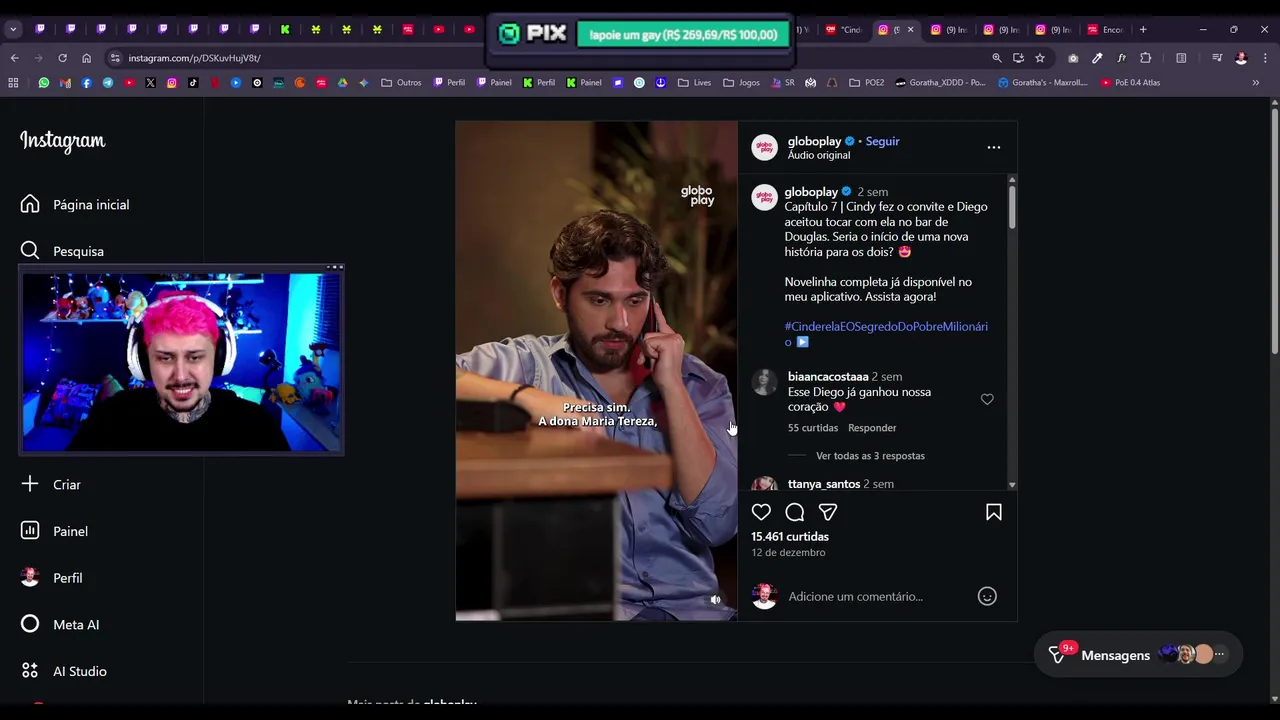The image size is (1280, 720).
Task: Open Goratha's - Maxroll bookmark
Action: (x=1043, y=83)
